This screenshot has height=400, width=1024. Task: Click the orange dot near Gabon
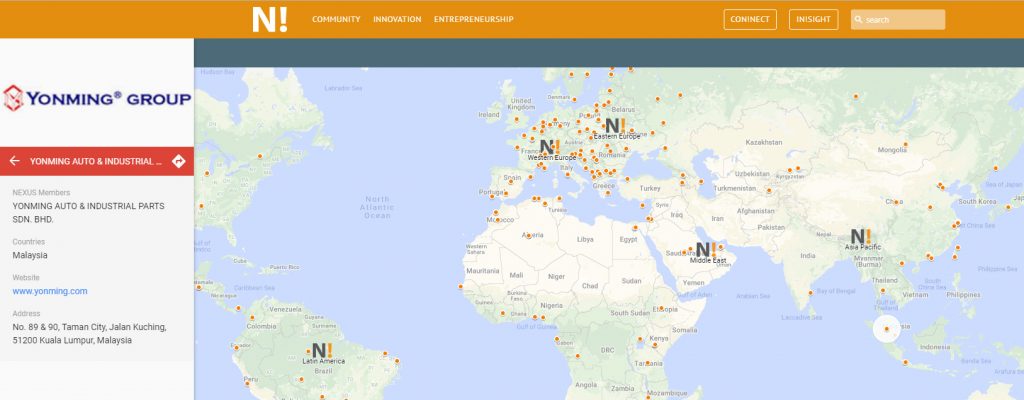[x=556, y=339]
